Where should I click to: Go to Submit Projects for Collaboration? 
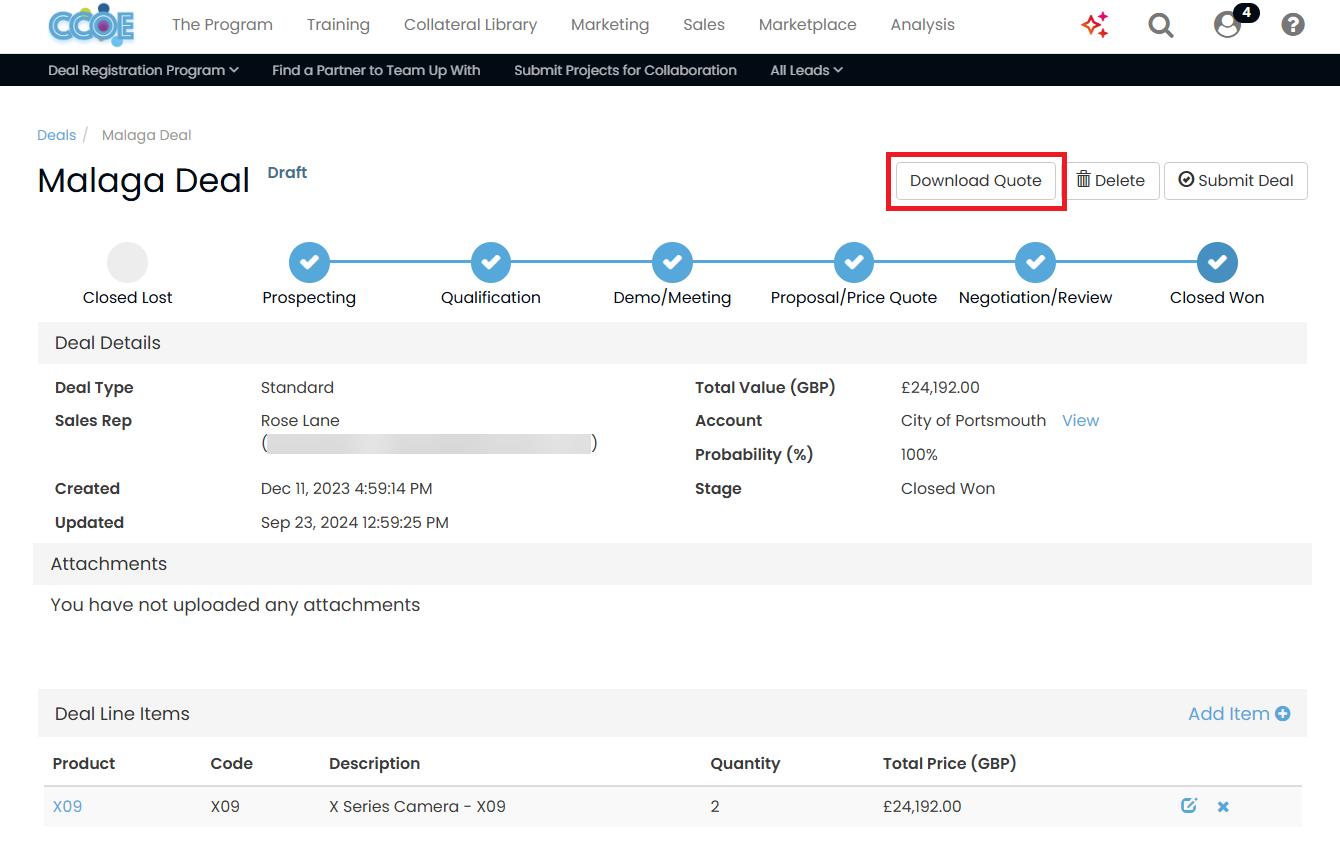[625, 70]
